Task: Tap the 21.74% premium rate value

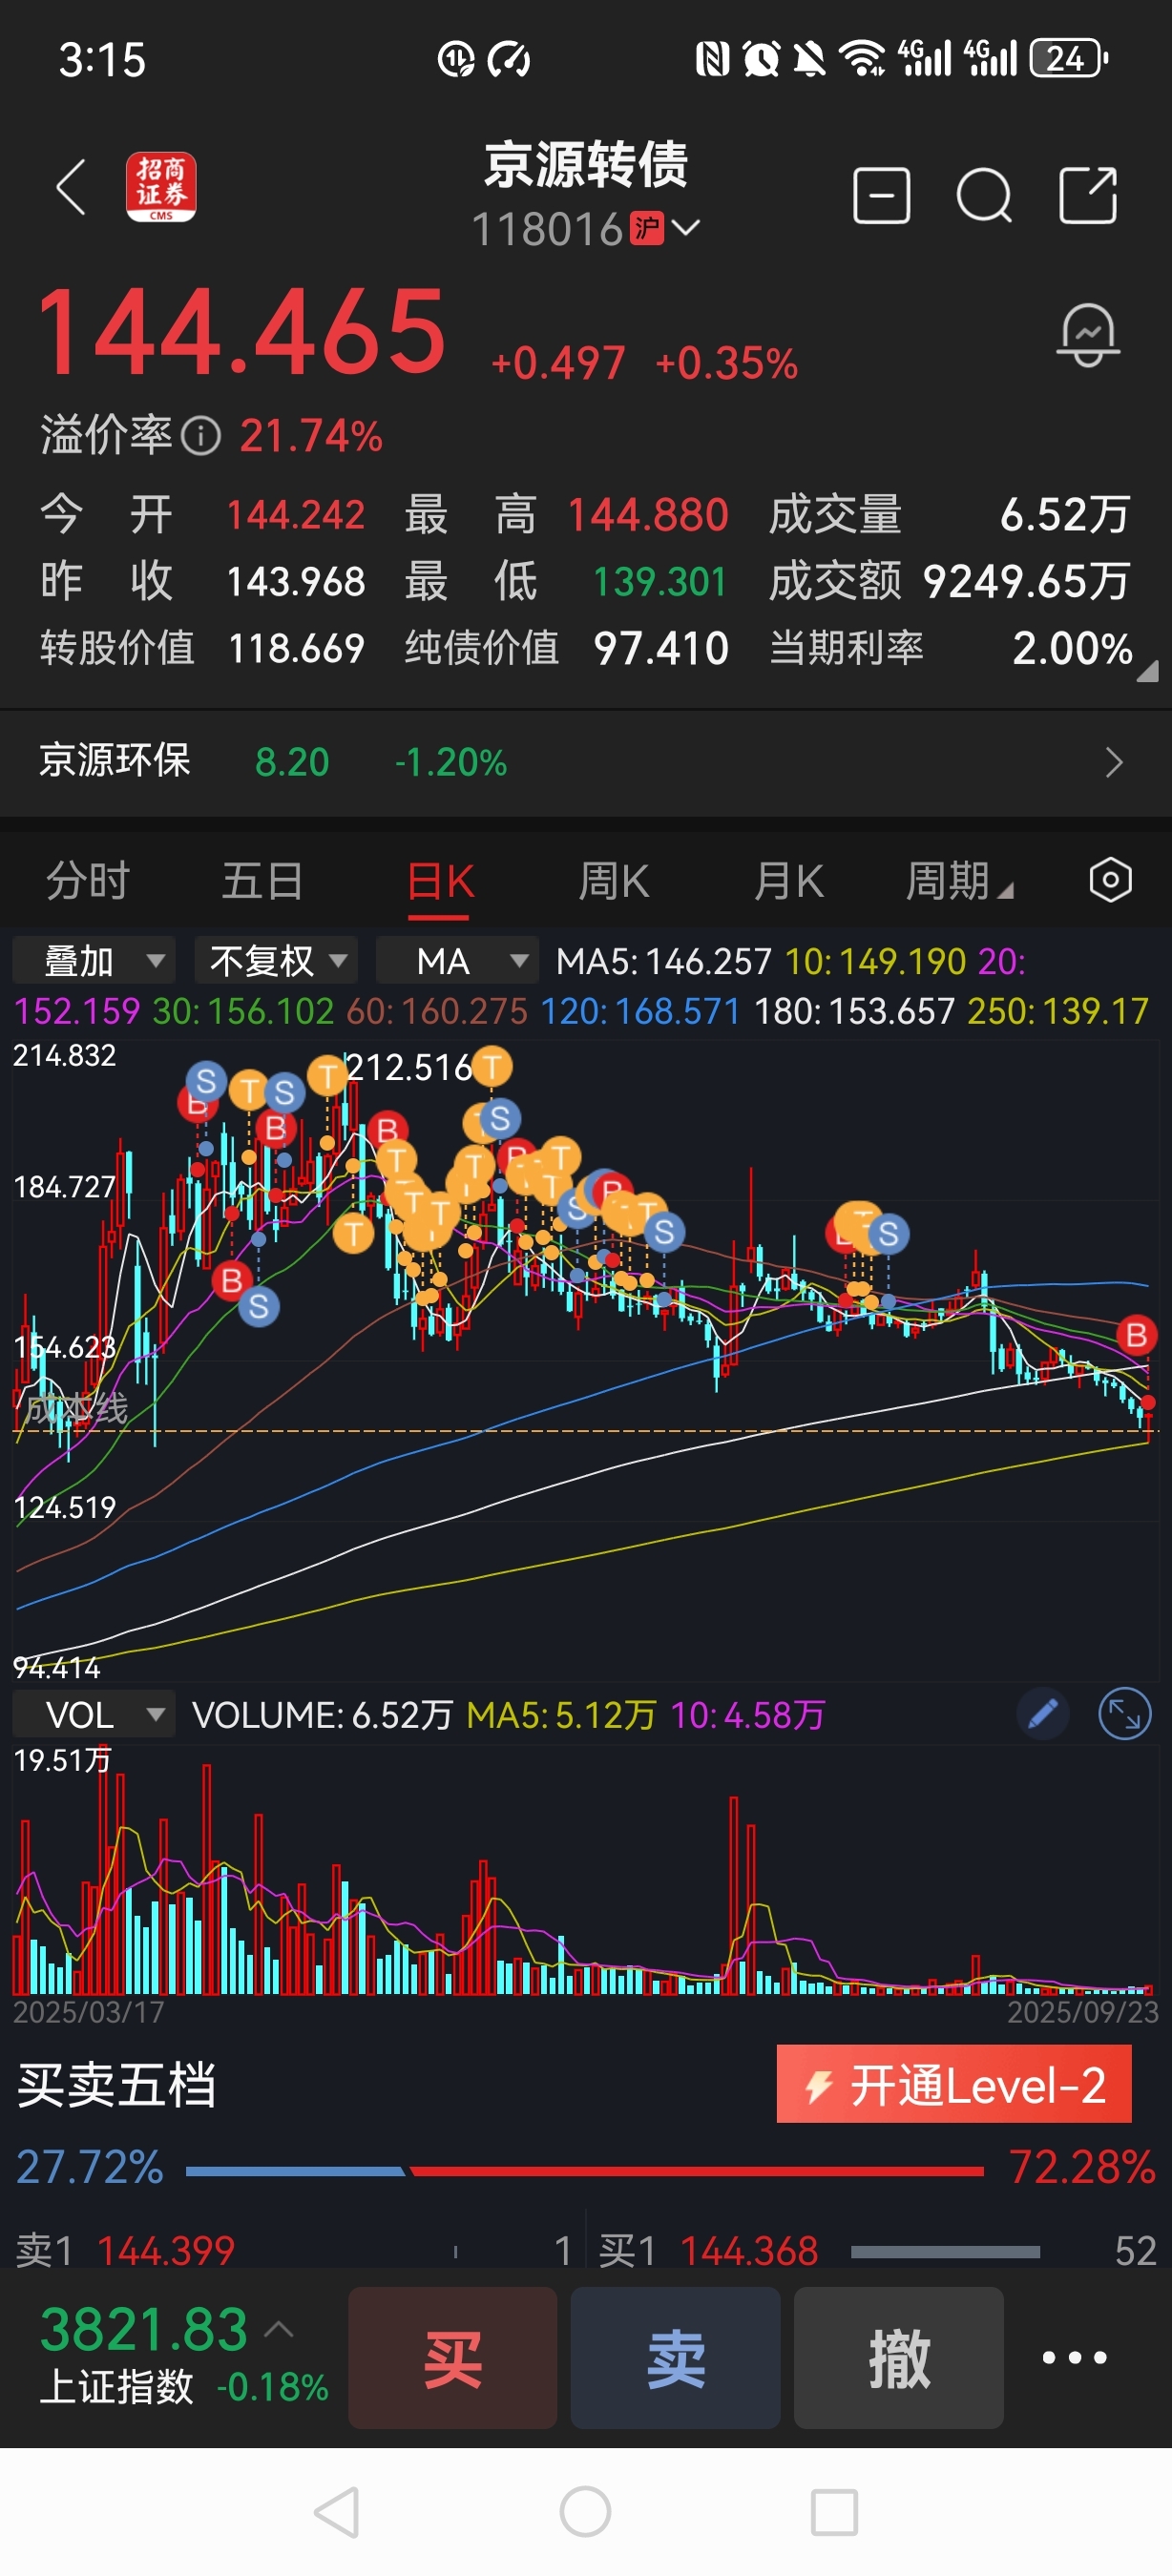Action: (x=311, y=436)
